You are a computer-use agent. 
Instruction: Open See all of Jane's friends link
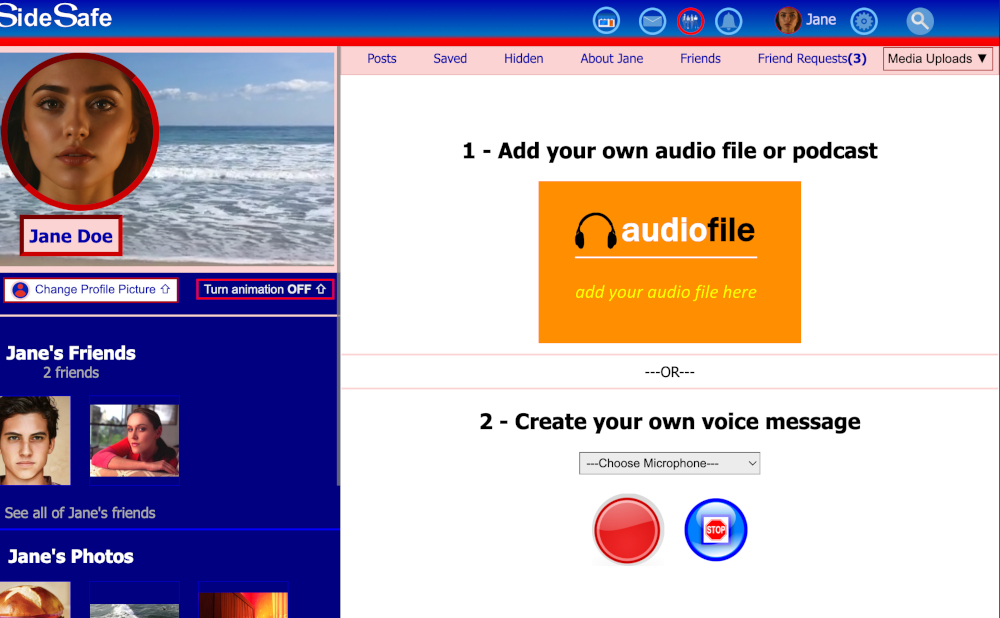tap(79, 512)
